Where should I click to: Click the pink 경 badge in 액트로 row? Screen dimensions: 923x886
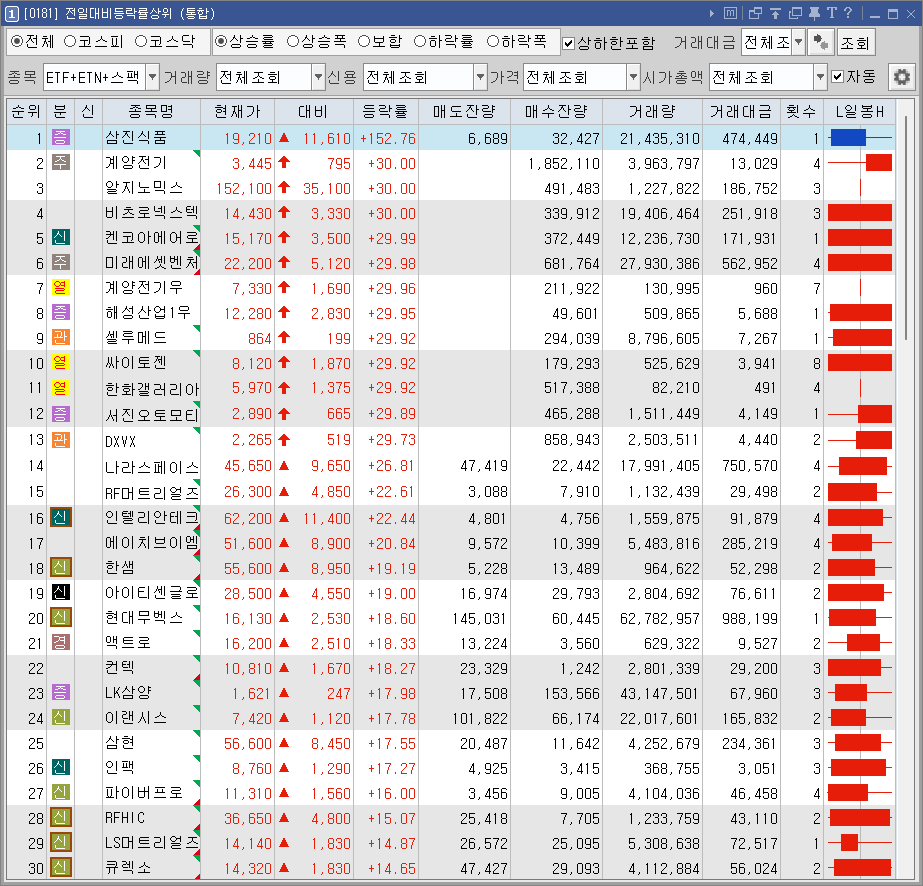(x=61, y=643)
